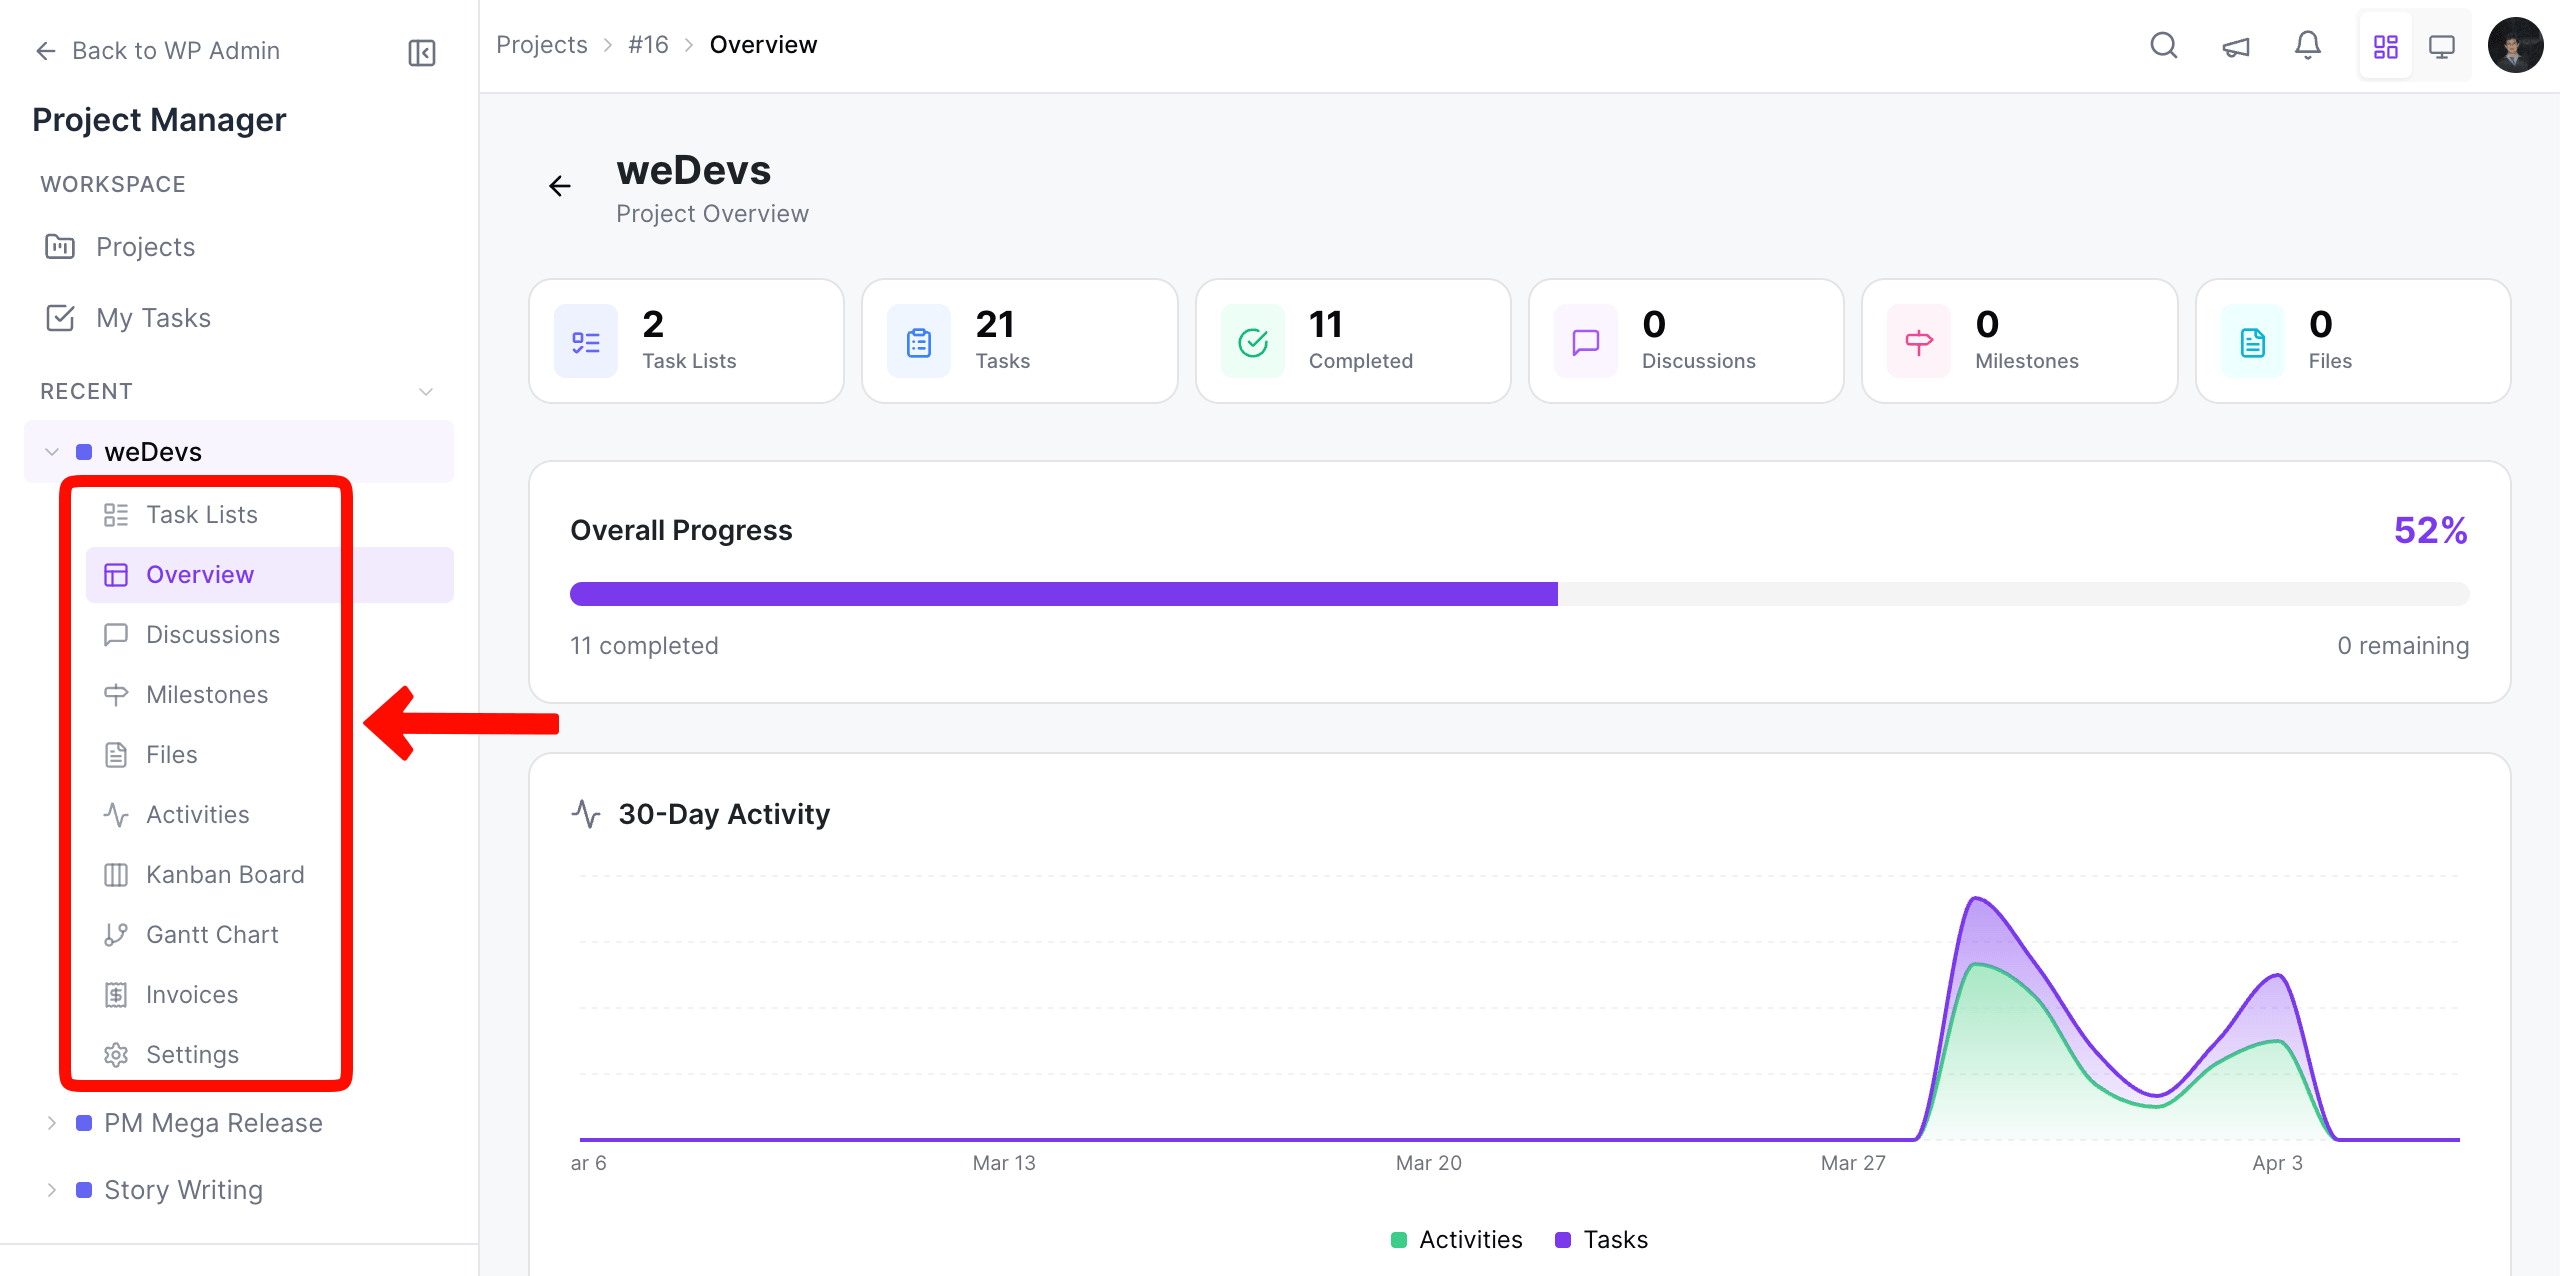Viewport: 2560px width, 1276px height.
Task: Expand the Story Writing project
Action: pyautogui.click(x=51, y=1189)
